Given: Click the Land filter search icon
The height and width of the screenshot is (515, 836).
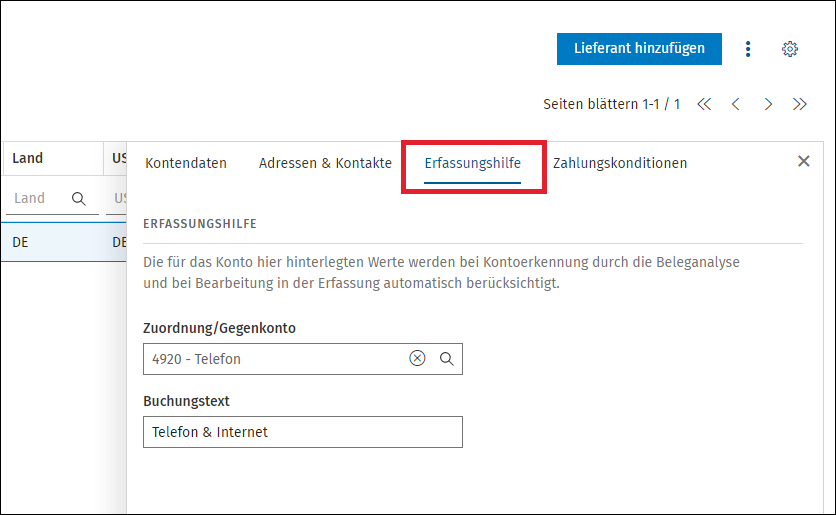Looking at the screenshot, I should 78,199.
